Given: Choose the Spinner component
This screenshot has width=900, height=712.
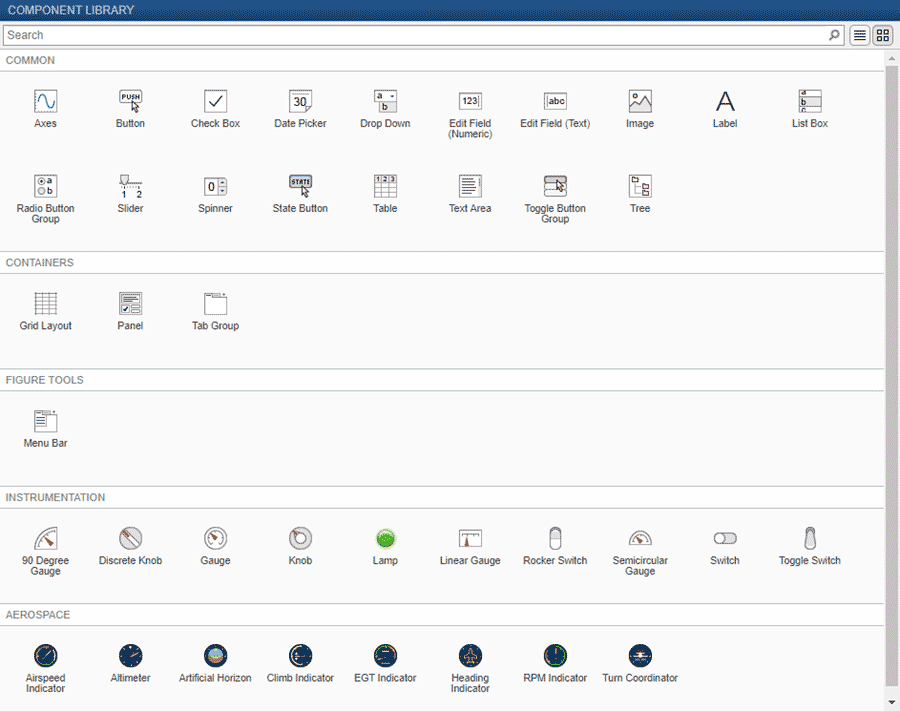Looking at the screenshot, I should tap(215, 186).
